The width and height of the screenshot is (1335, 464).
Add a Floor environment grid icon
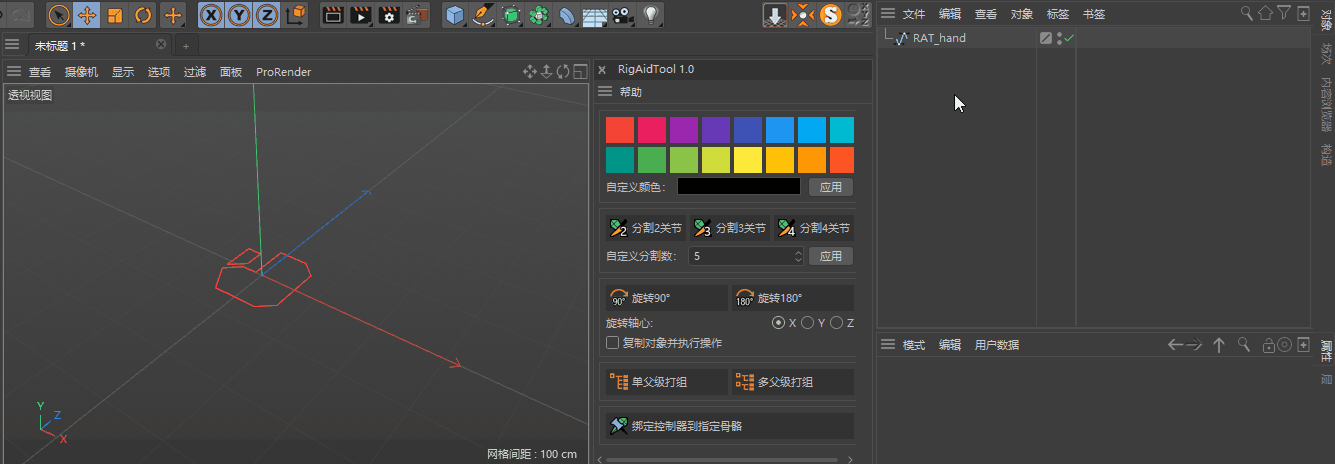point(596,15)
